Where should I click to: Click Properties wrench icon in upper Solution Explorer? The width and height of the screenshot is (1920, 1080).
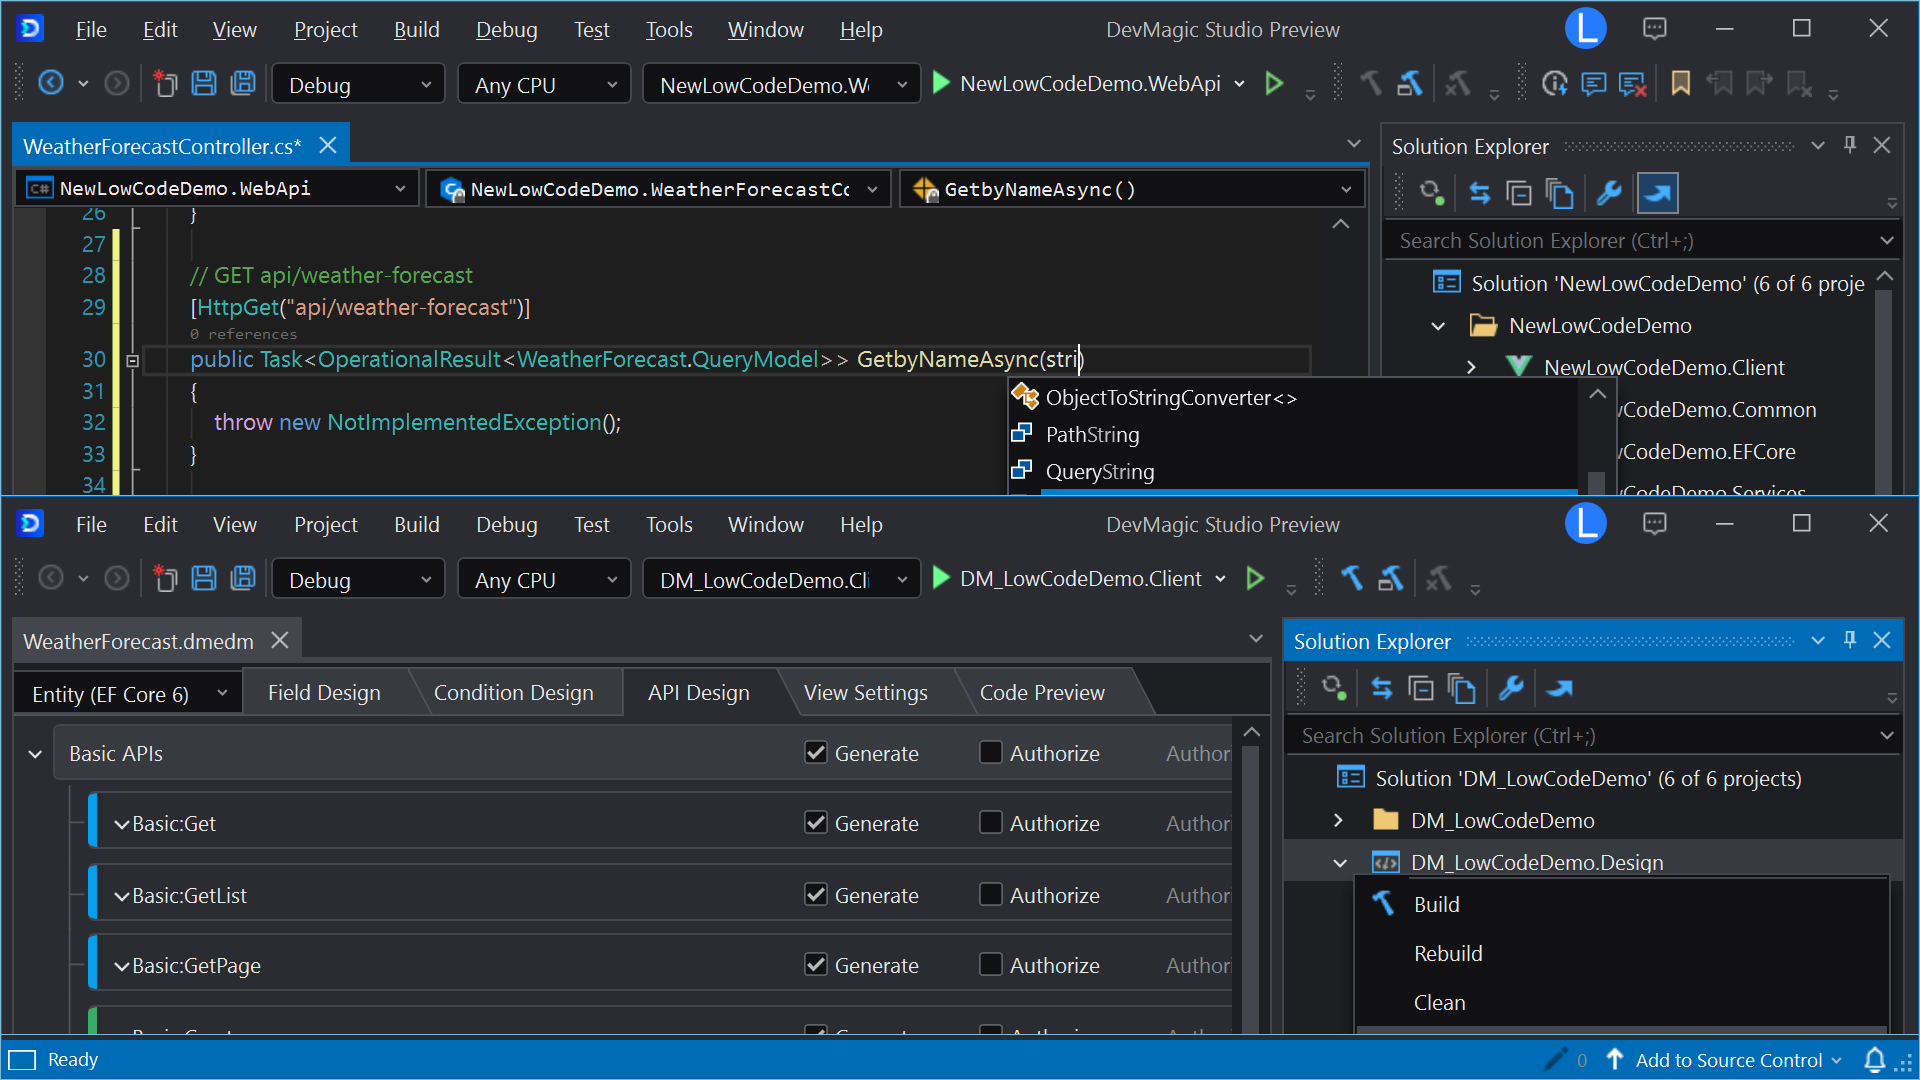(x=1609, y=193)
